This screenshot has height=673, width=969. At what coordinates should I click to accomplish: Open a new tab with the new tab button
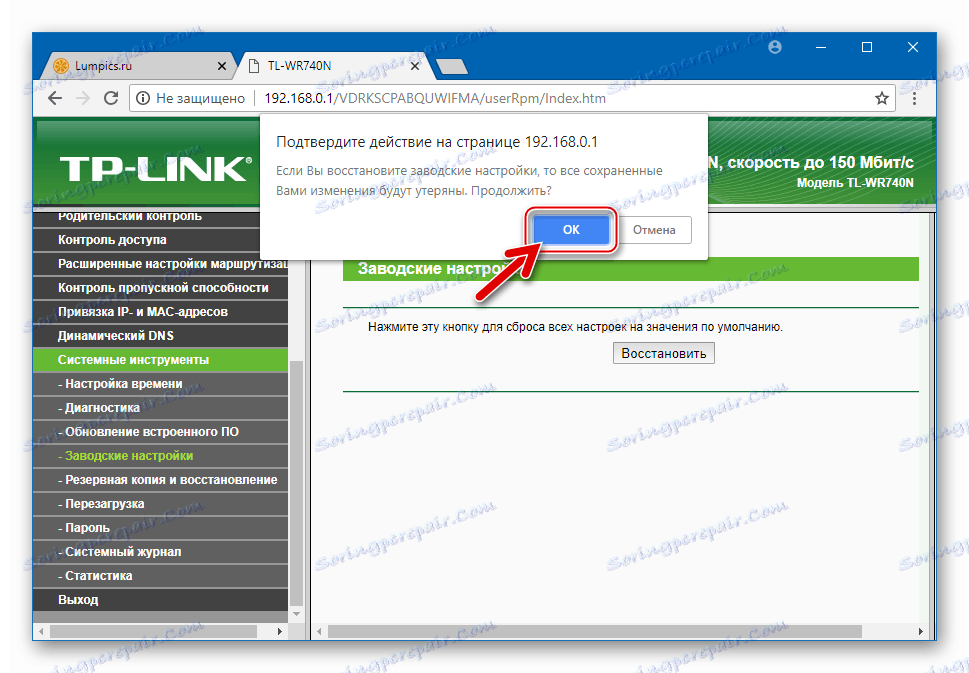(452, 67)
